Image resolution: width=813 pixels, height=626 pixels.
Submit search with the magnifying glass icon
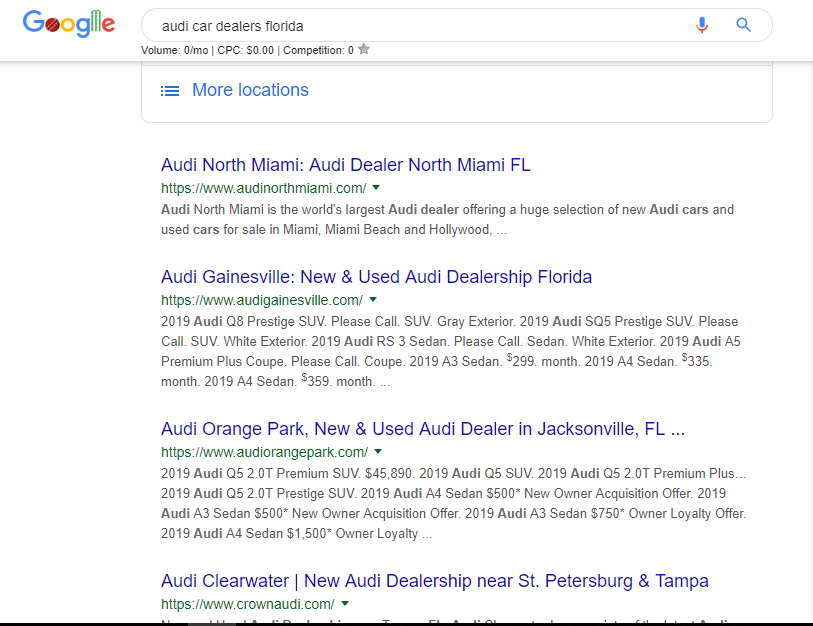pos(744,25)
